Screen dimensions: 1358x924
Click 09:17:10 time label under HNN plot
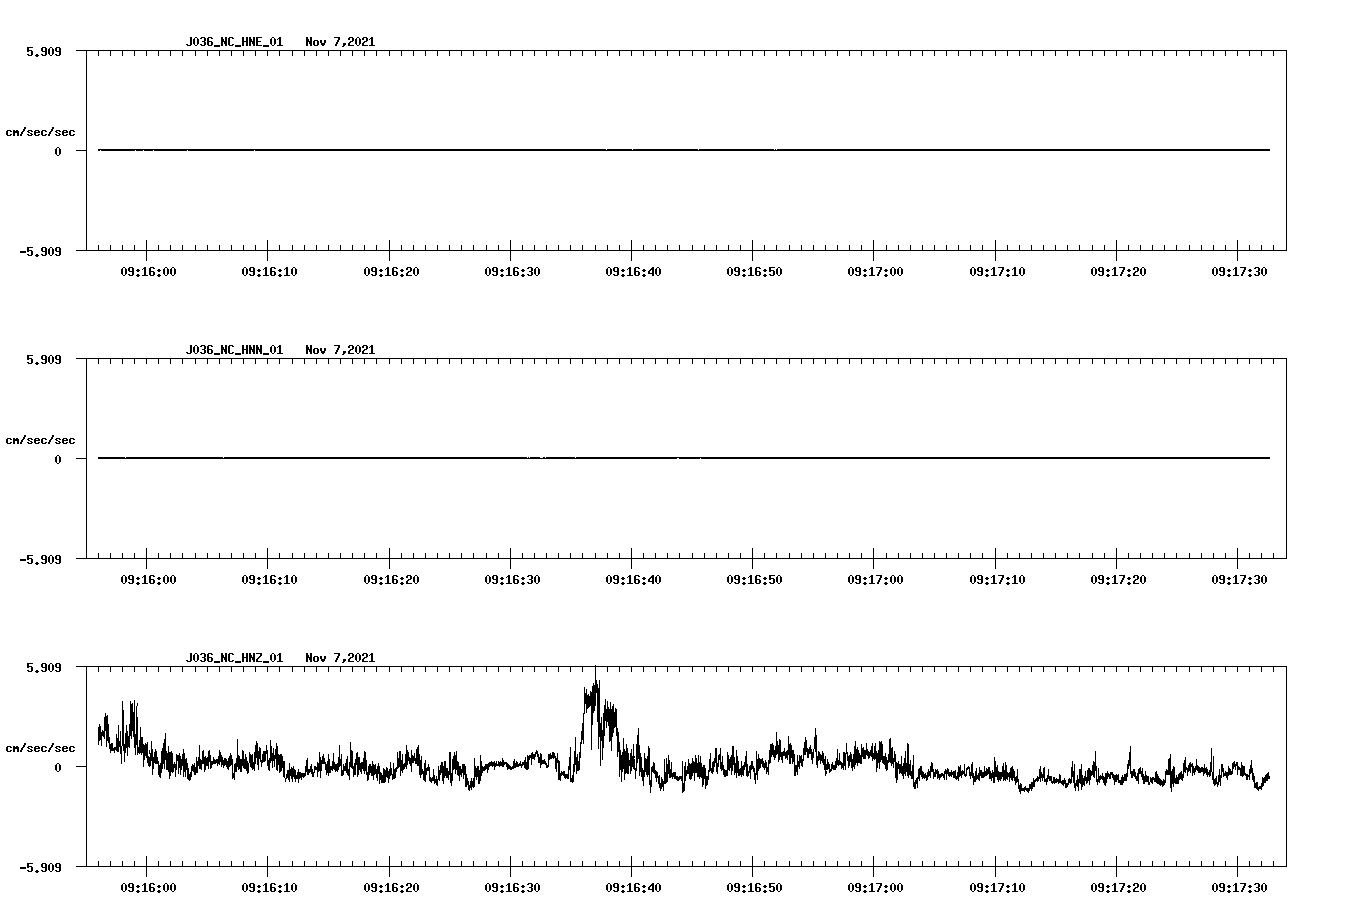[x=997, y=580]
